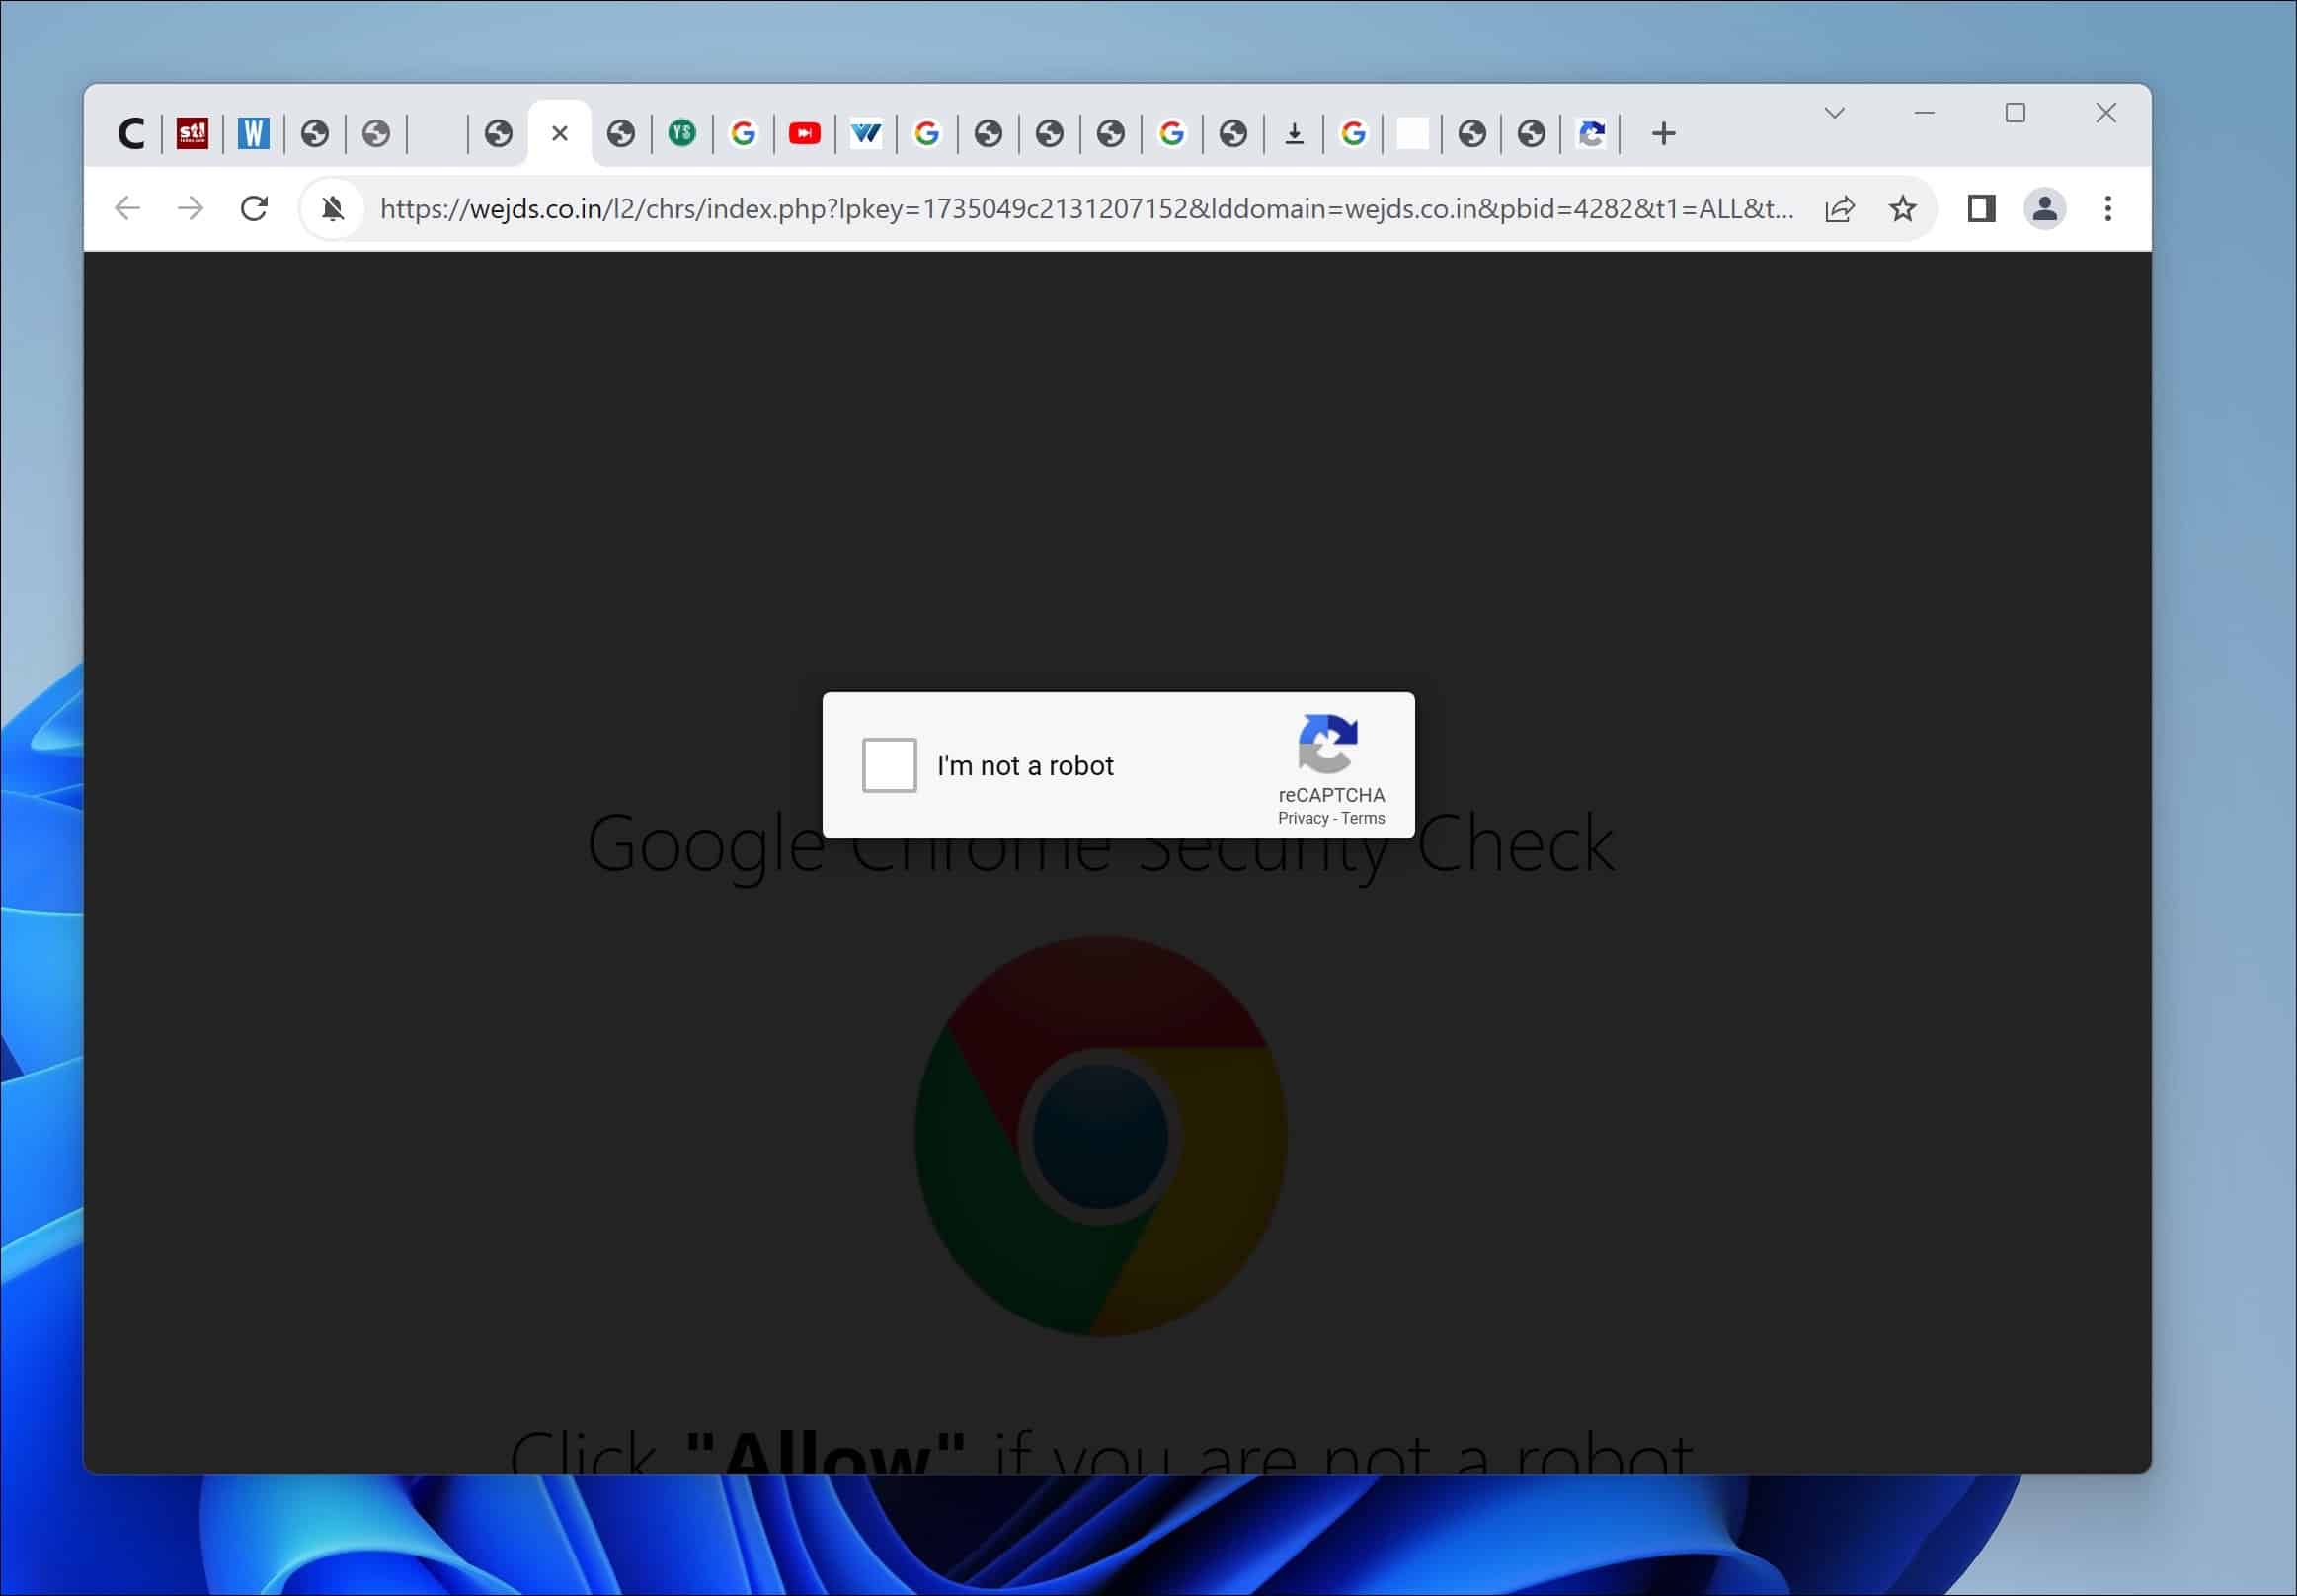This screenshot has width=2297, height=1596.
Task: Open Chrome three-dot menu
Action: [x=2108, y=208]
